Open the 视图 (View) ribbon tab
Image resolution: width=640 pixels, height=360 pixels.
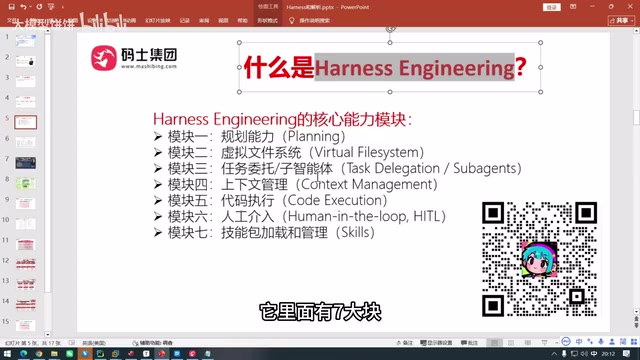tap(223, 20)
